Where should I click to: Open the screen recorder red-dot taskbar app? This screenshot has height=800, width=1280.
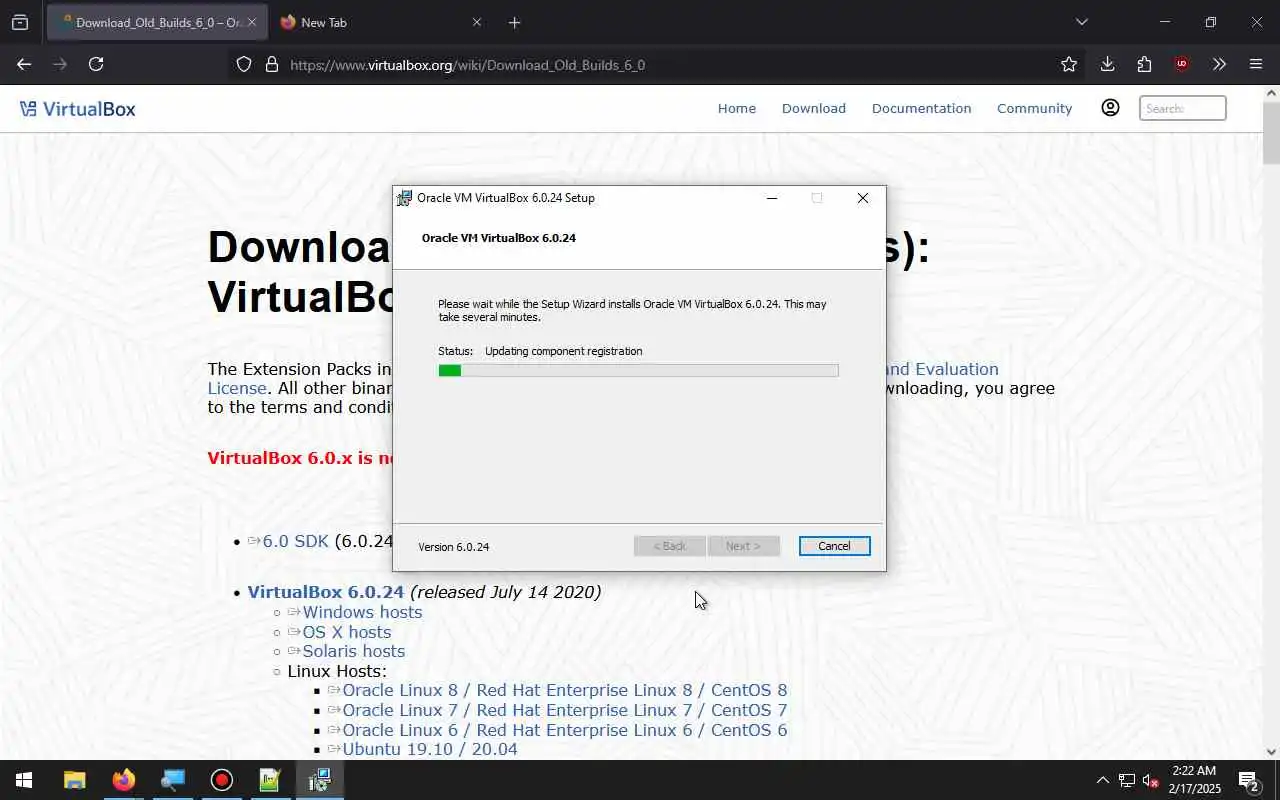click(221, 780)
